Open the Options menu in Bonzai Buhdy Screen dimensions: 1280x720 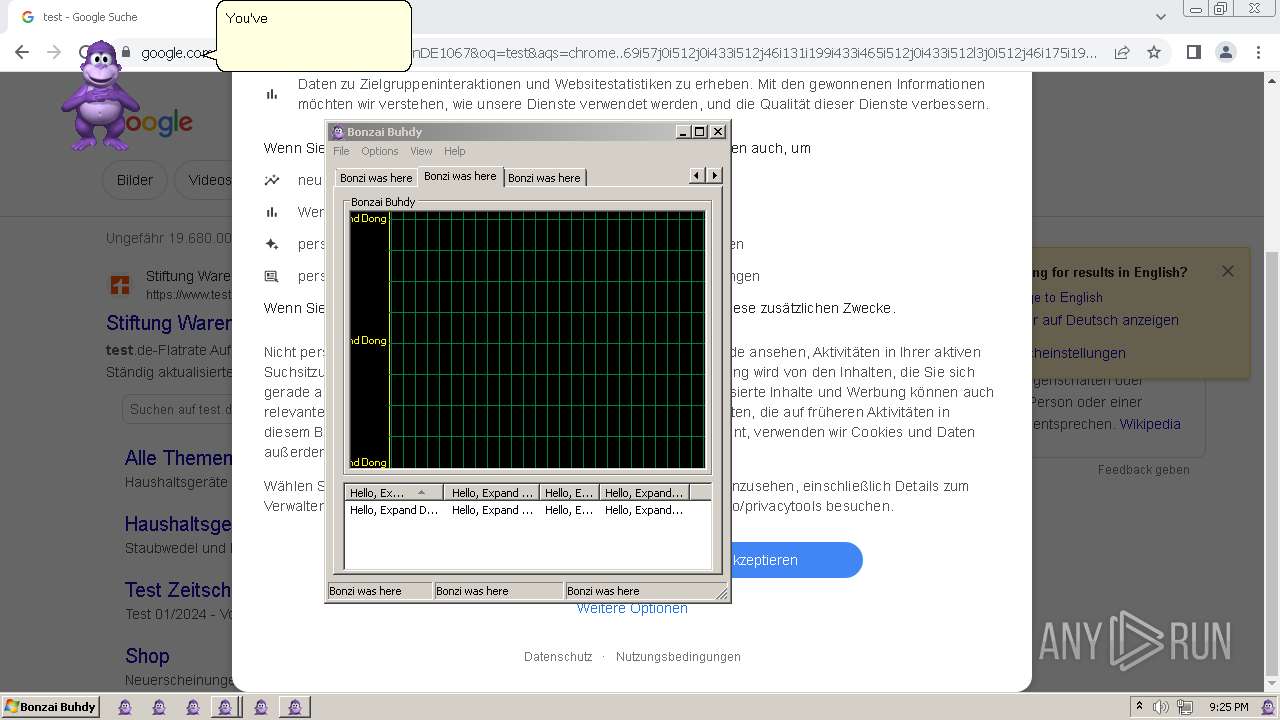[379, 151]
